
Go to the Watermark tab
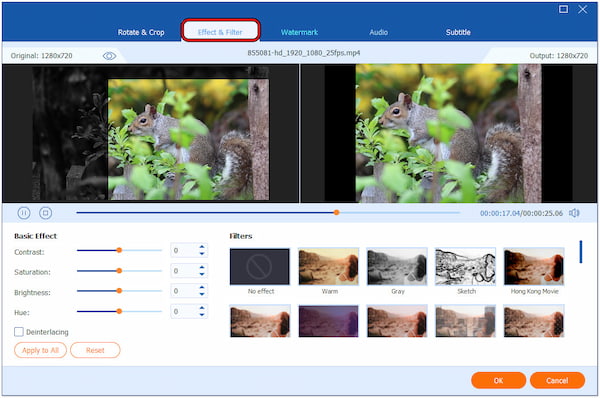[299, 32]
